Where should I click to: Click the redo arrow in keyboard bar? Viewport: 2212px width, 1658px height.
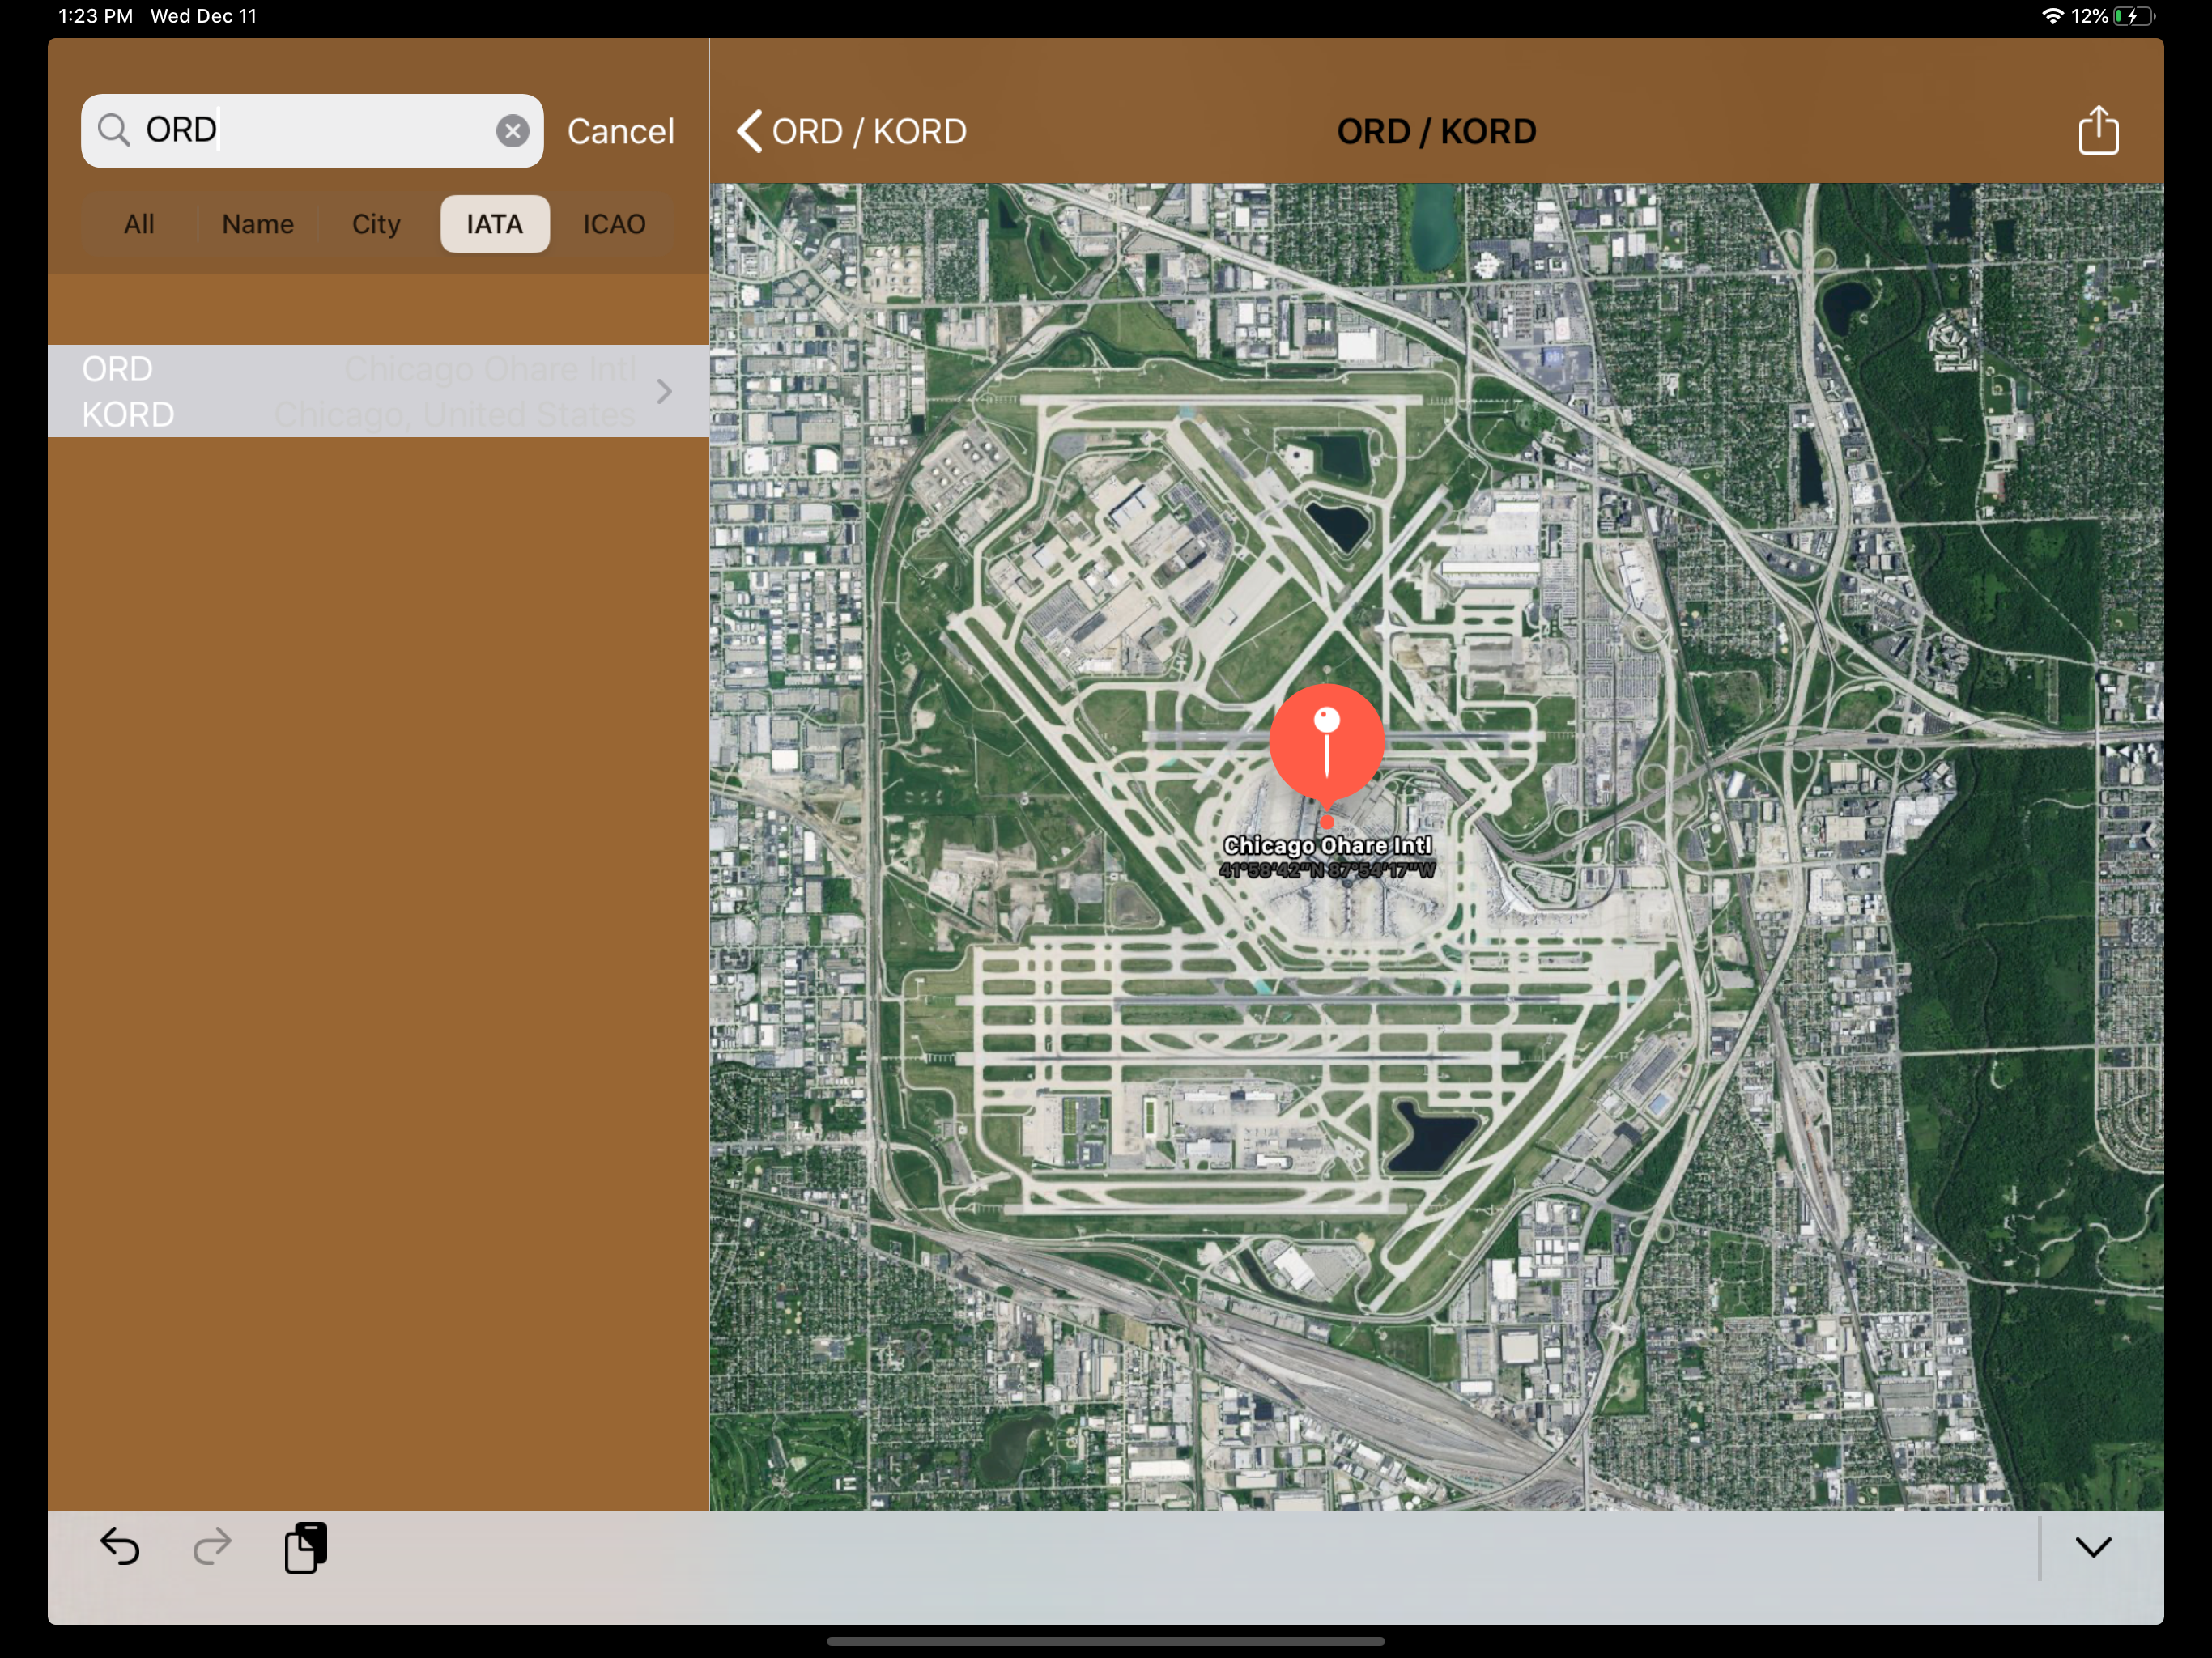click(211, 1546)
